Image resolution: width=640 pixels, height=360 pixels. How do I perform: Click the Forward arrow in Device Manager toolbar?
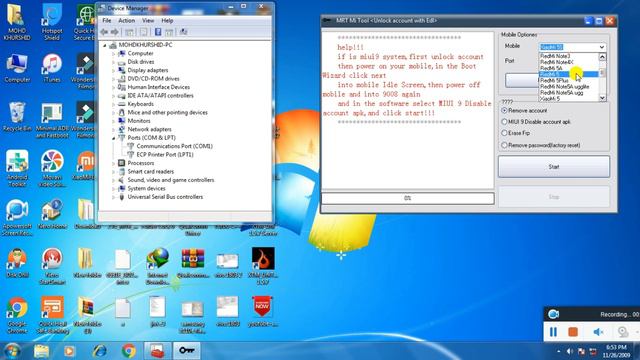click(115, 32)
